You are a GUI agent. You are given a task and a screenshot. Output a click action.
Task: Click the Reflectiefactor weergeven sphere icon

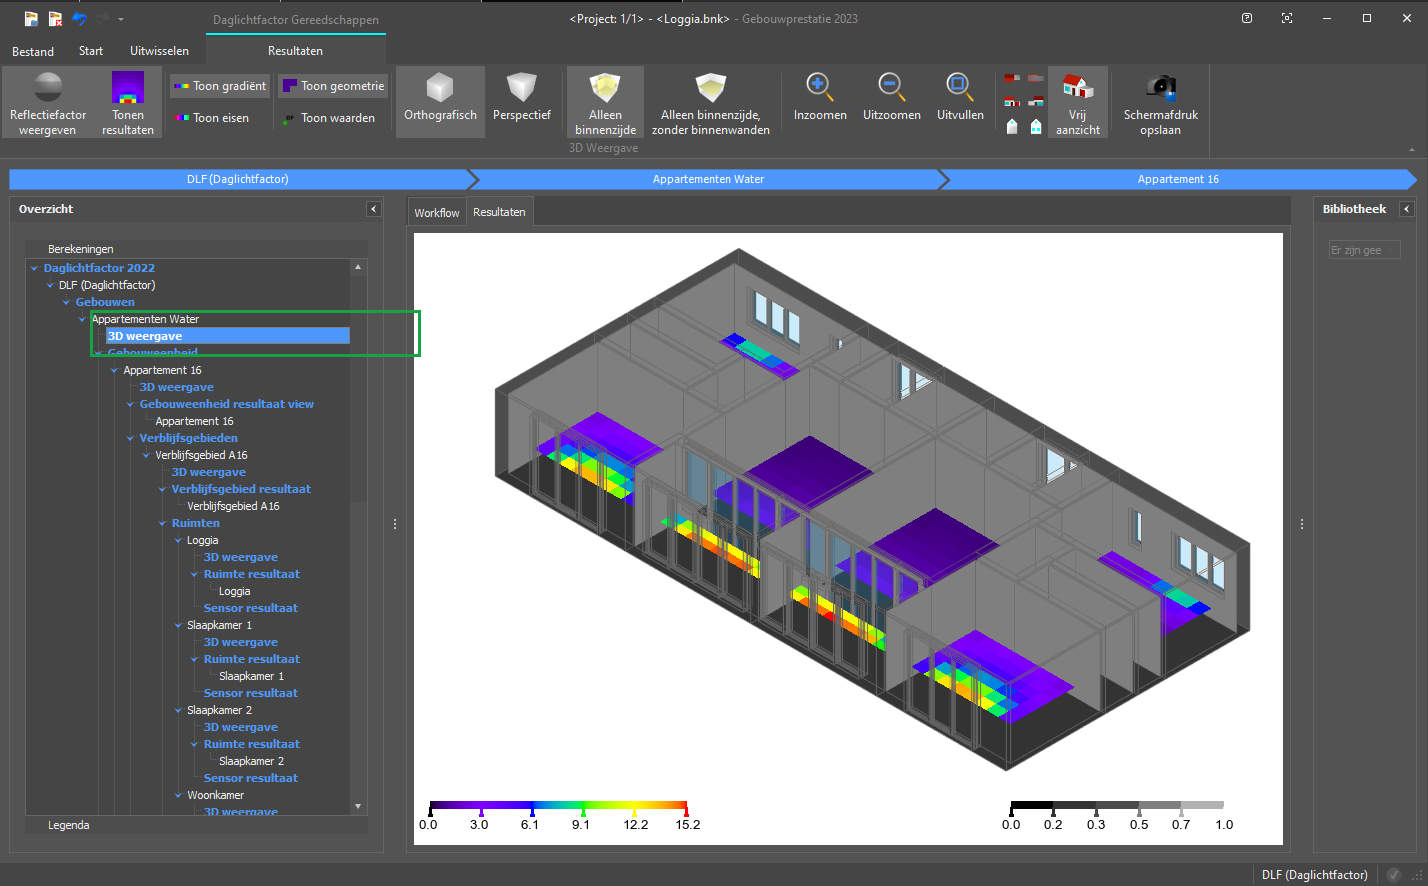tap(48, 88)
